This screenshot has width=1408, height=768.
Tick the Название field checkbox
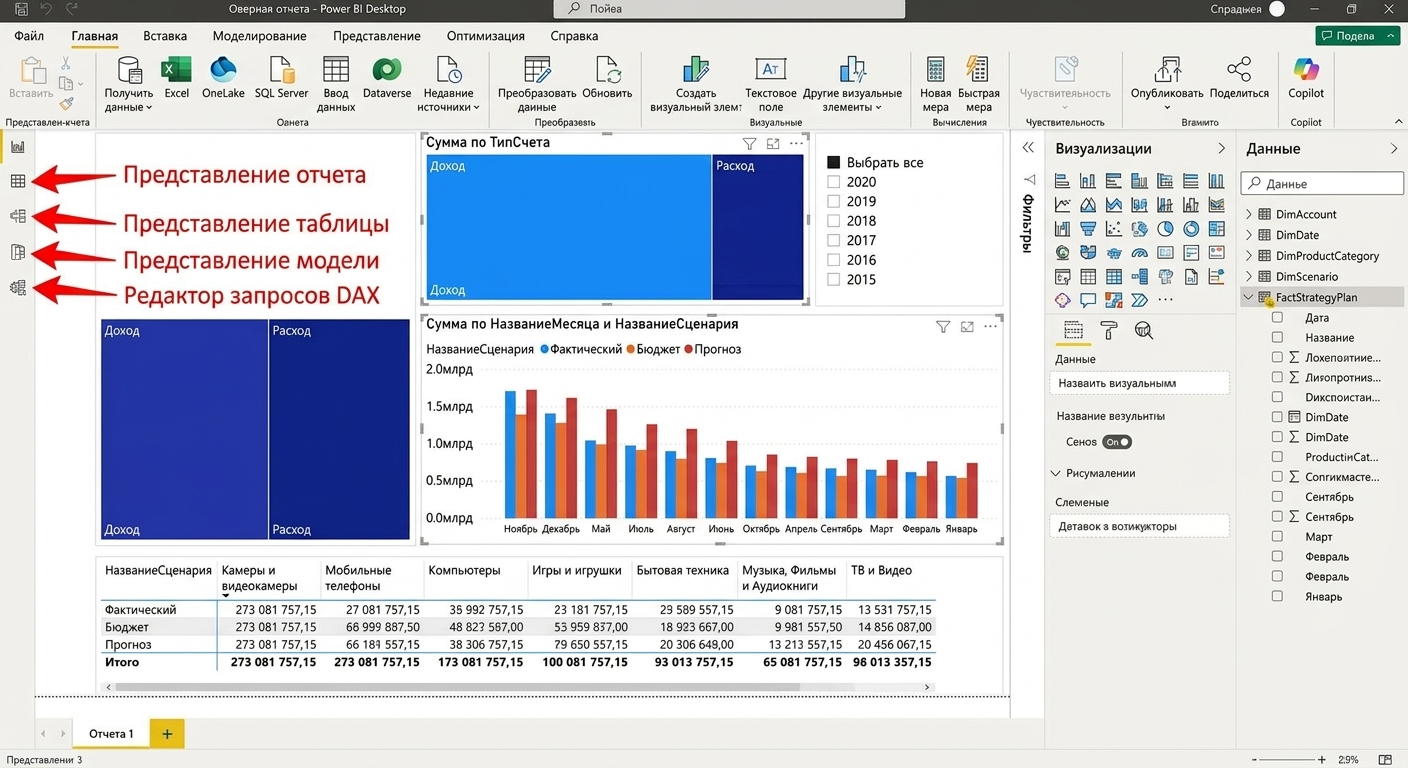(x=1277, y=337)
